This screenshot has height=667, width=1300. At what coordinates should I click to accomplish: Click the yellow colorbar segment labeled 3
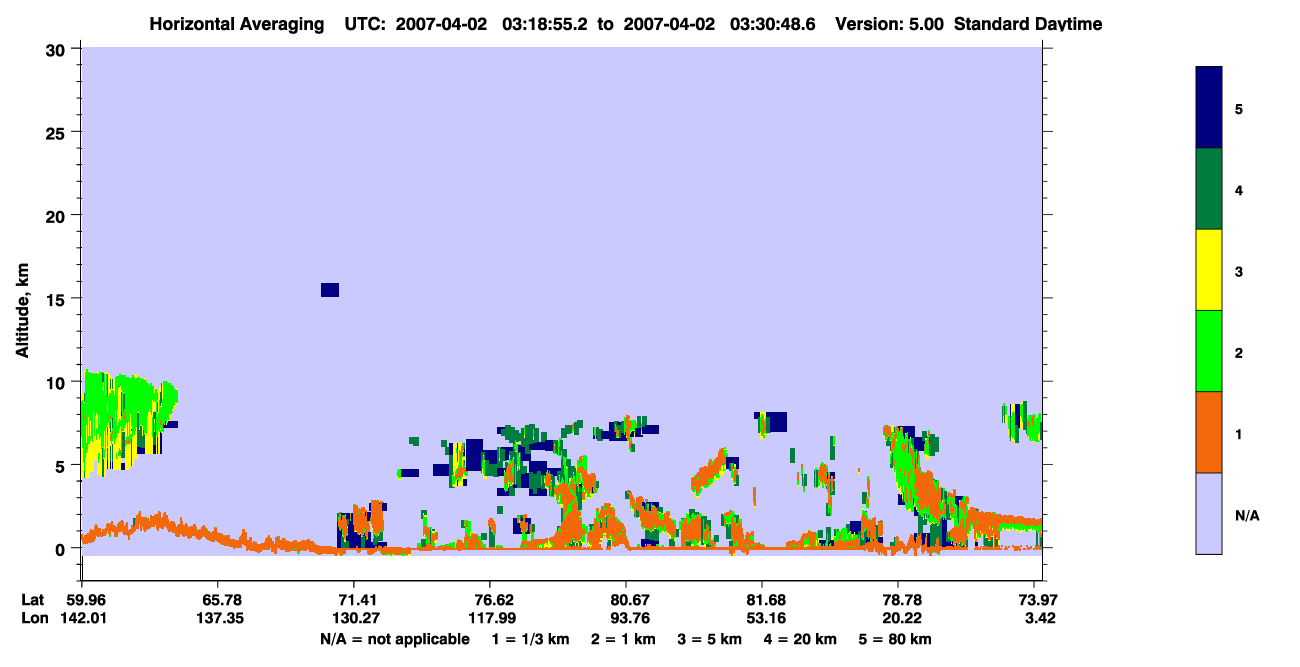point(1209,270)
